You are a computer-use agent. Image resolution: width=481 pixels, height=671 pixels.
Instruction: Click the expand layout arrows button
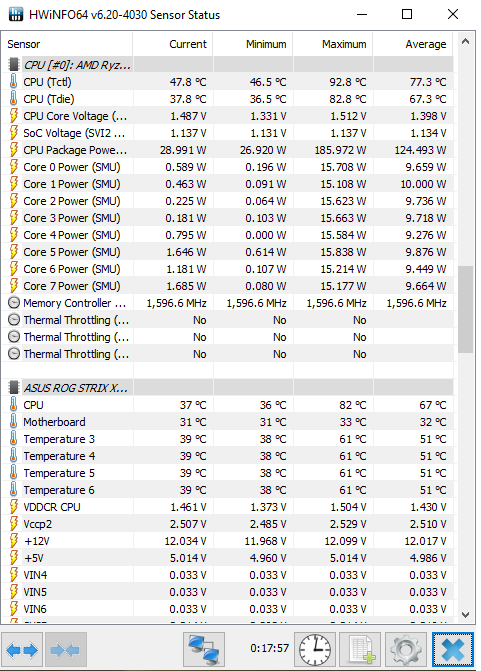click(x=22, y=650)
